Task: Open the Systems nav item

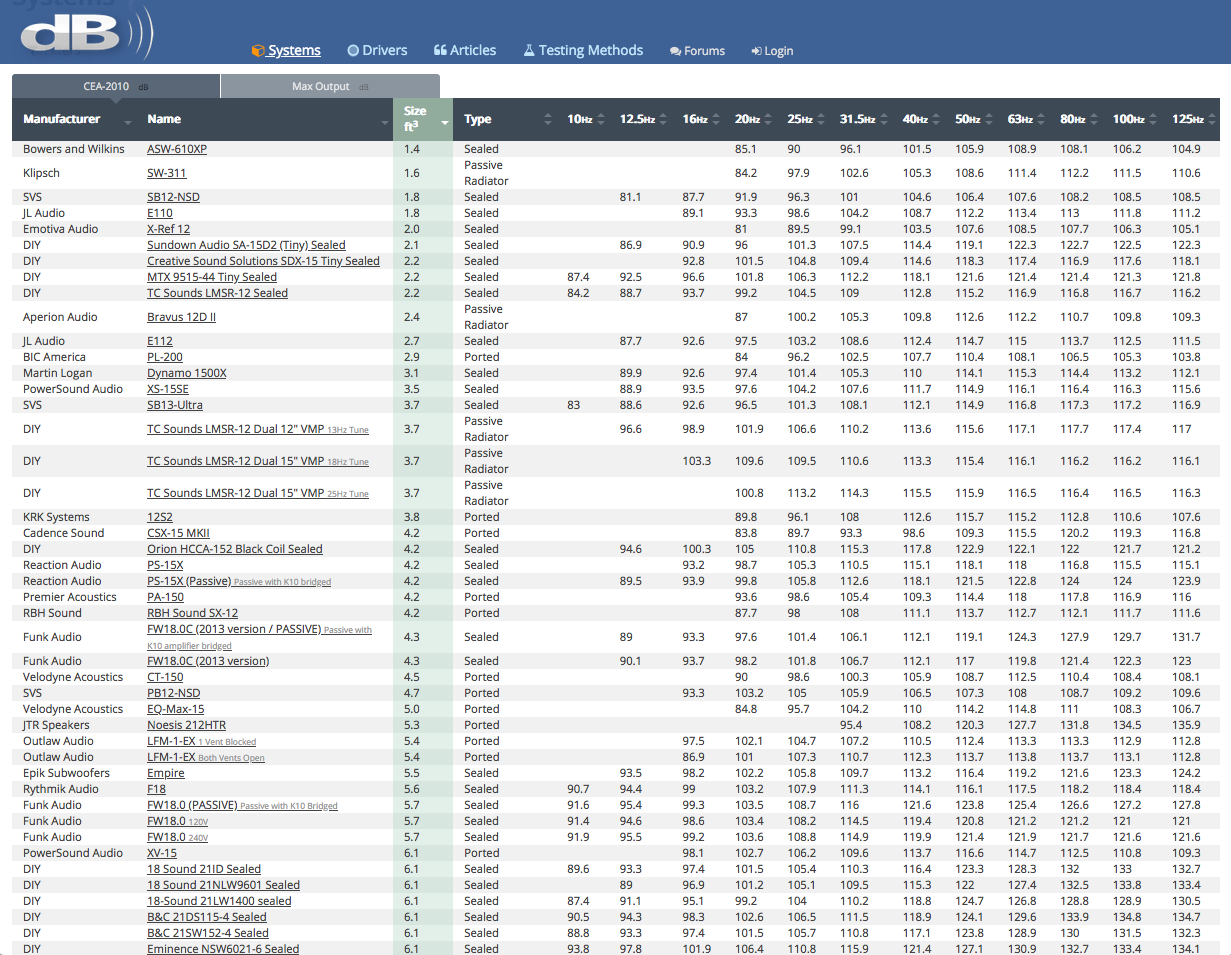Action: coord(286,50)
